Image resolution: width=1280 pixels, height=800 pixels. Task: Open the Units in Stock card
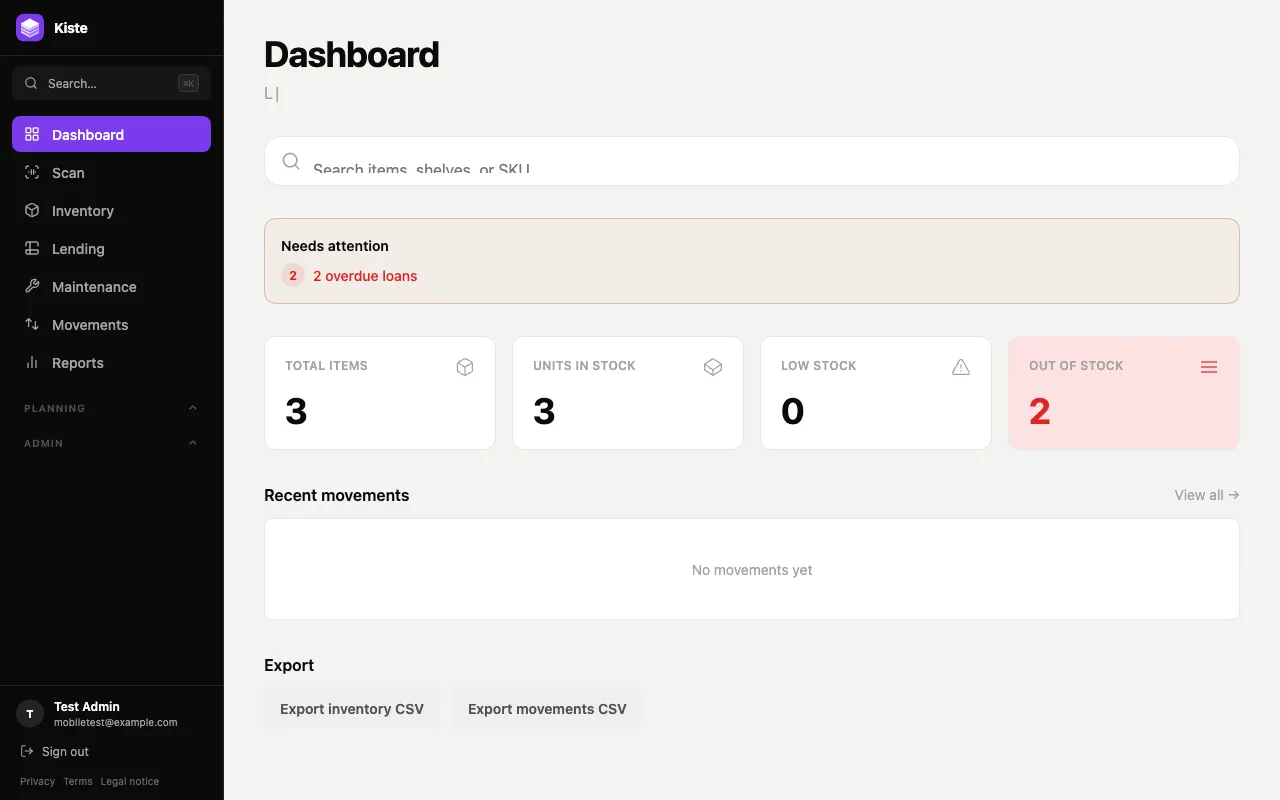(x=628, y=393)
